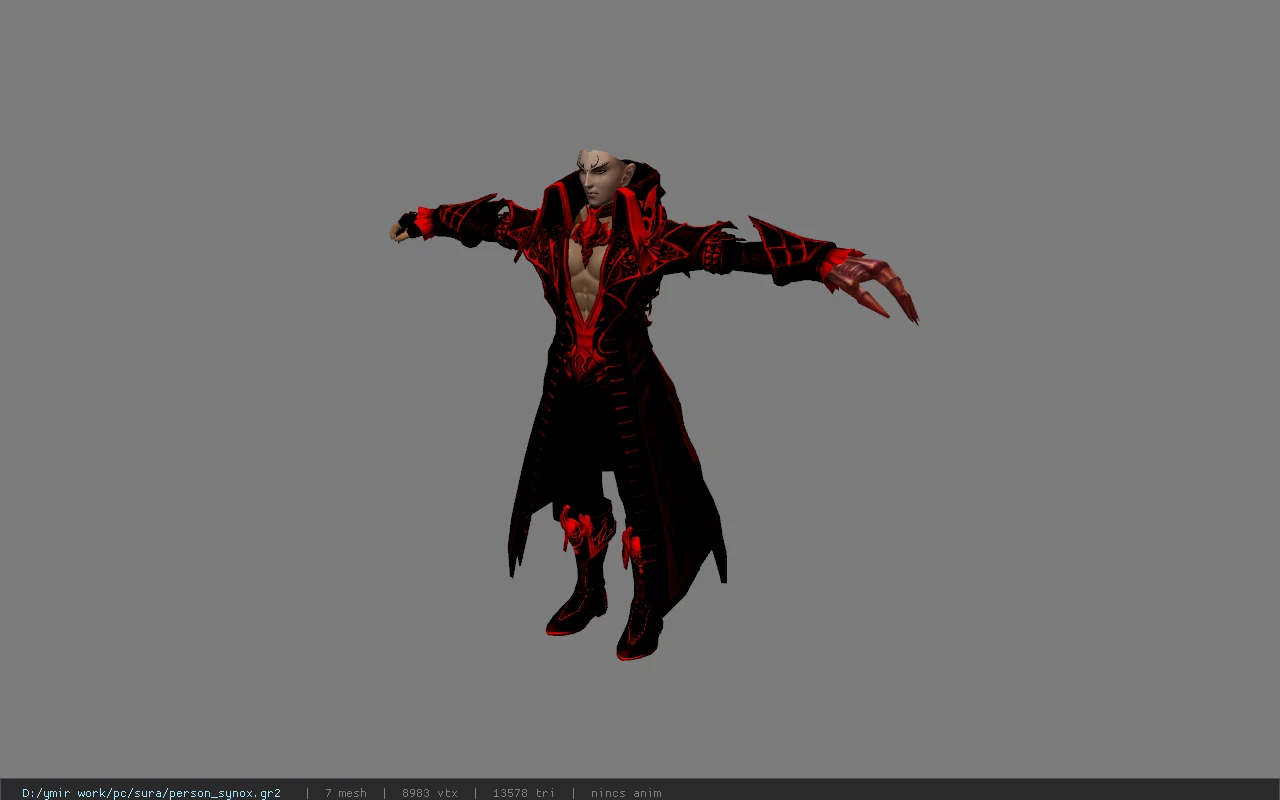Click the "7 mesh" status entry
The width and height of the screenshot is (1280, 800).
pos(345,793)
